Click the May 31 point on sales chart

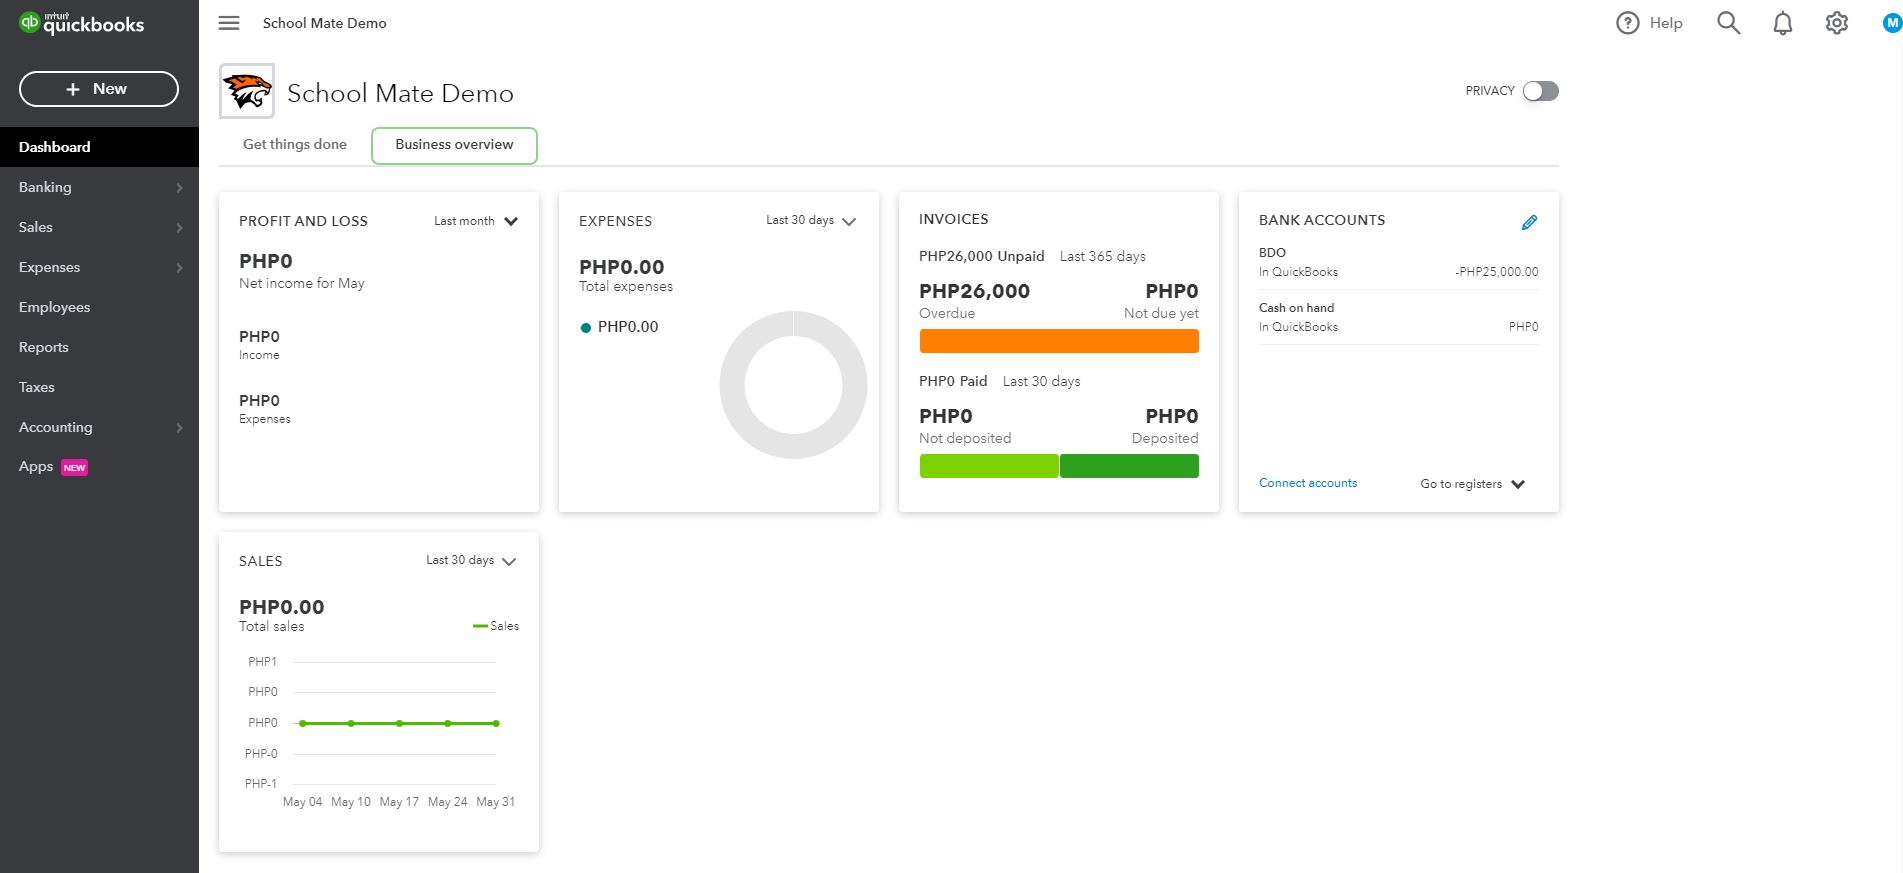point(496,723)
